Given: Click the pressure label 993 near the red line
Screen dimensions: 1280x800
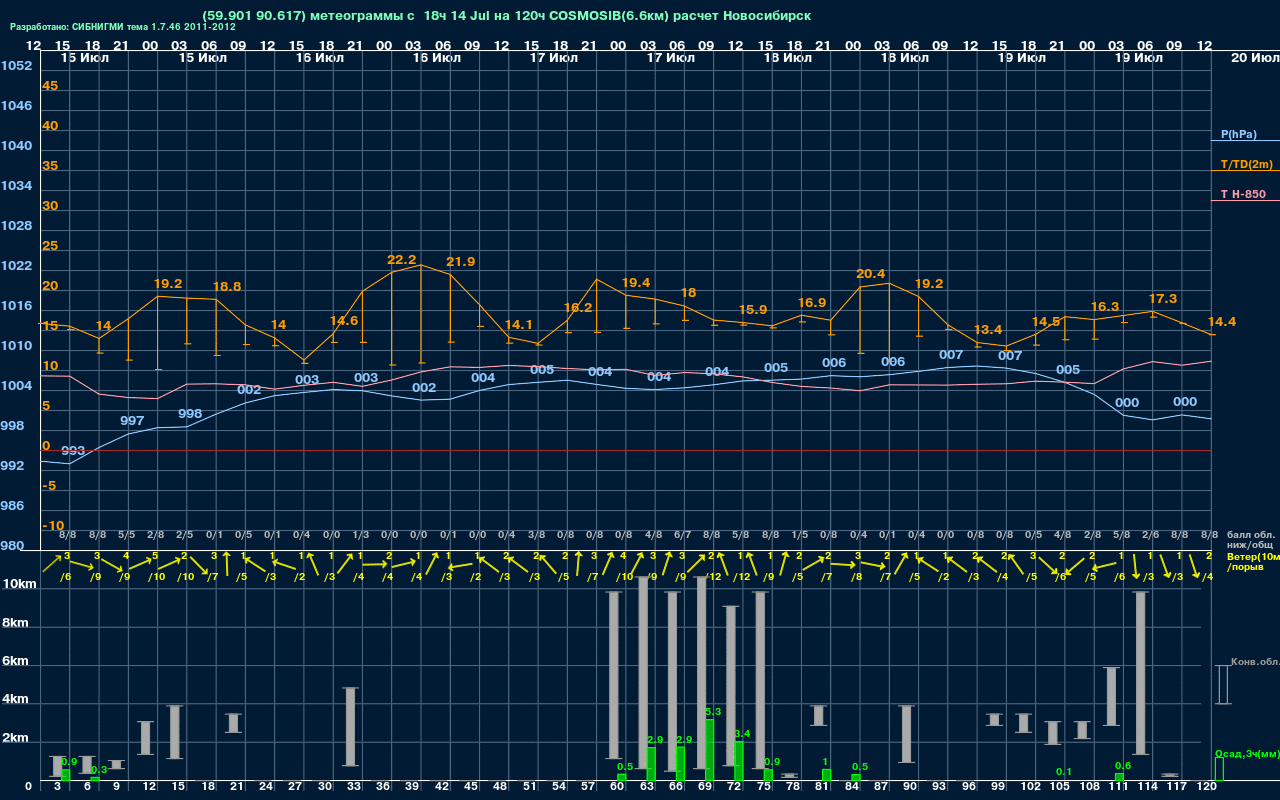Looking at the screenshot, I should point(73,451).
